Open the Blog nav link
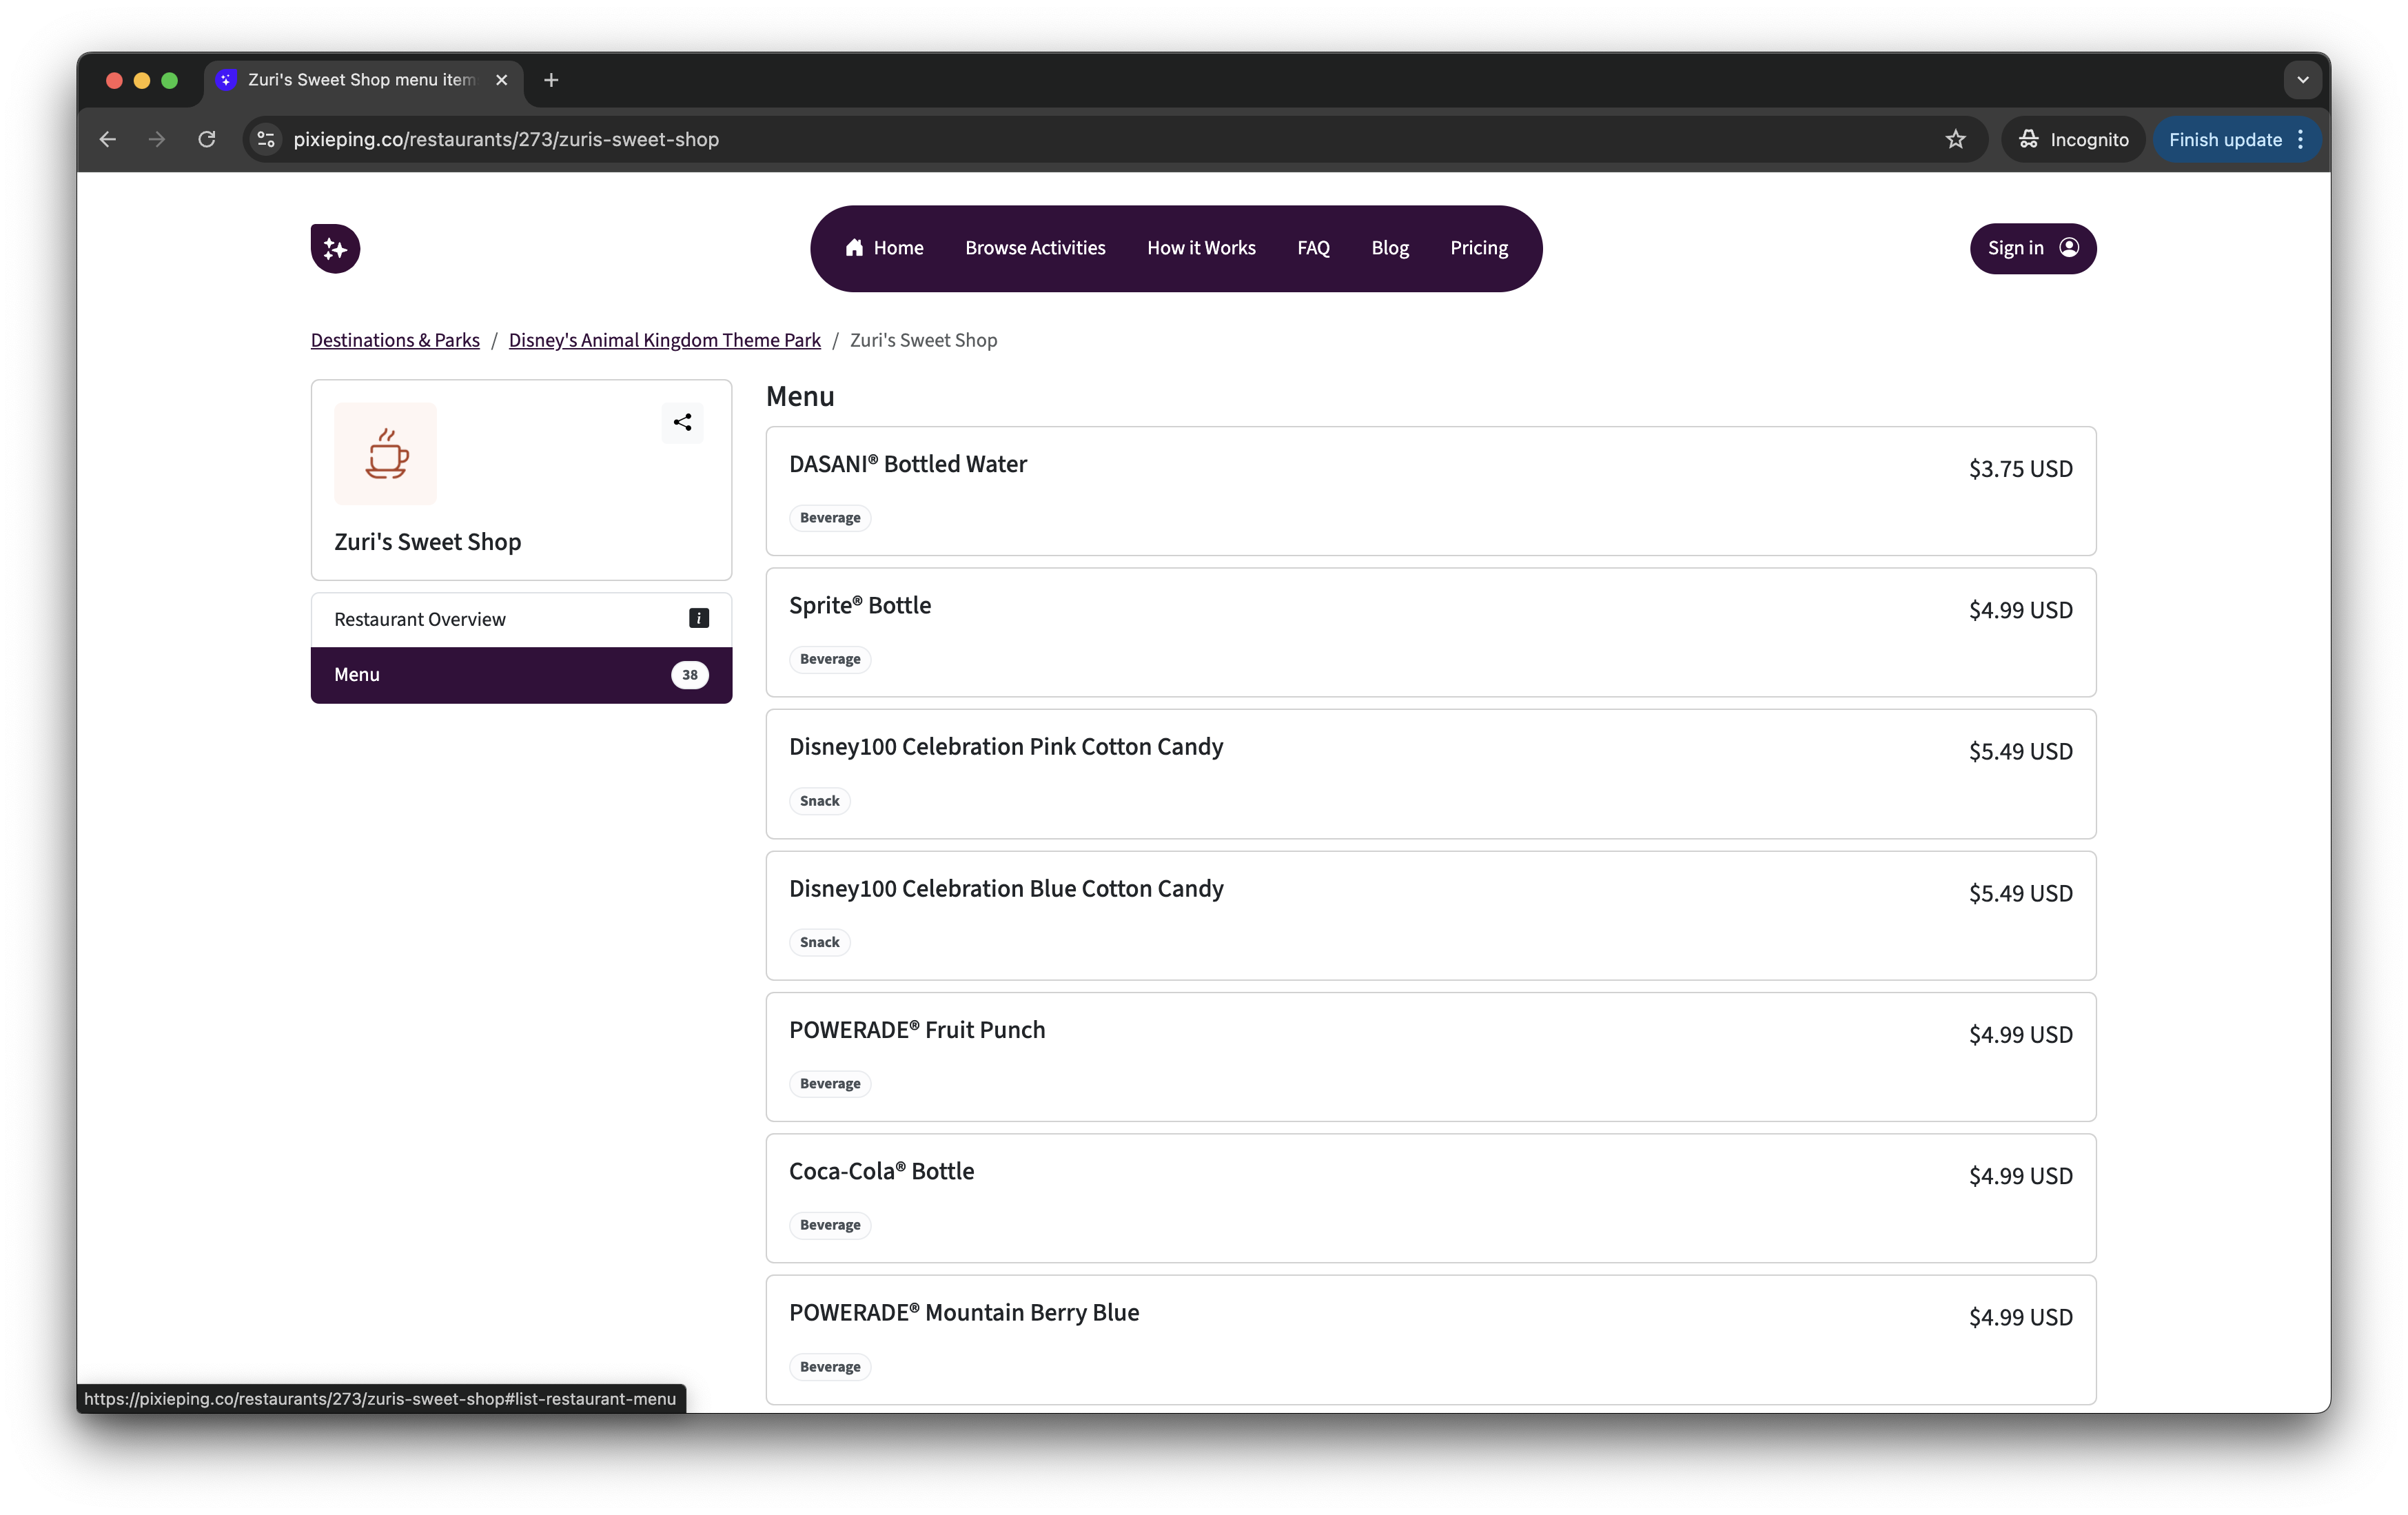This screenshot has width=2408, height=1515. pos(1389,248)
